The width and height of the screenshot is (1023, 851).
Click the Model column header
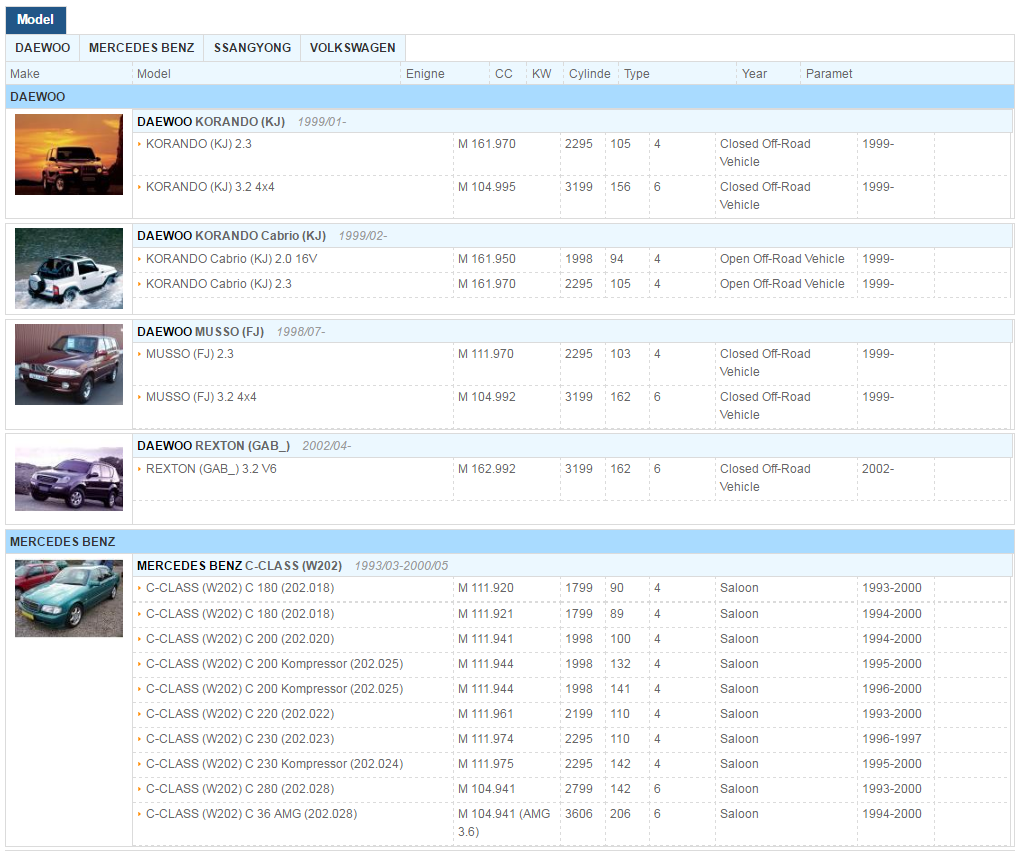154,74
